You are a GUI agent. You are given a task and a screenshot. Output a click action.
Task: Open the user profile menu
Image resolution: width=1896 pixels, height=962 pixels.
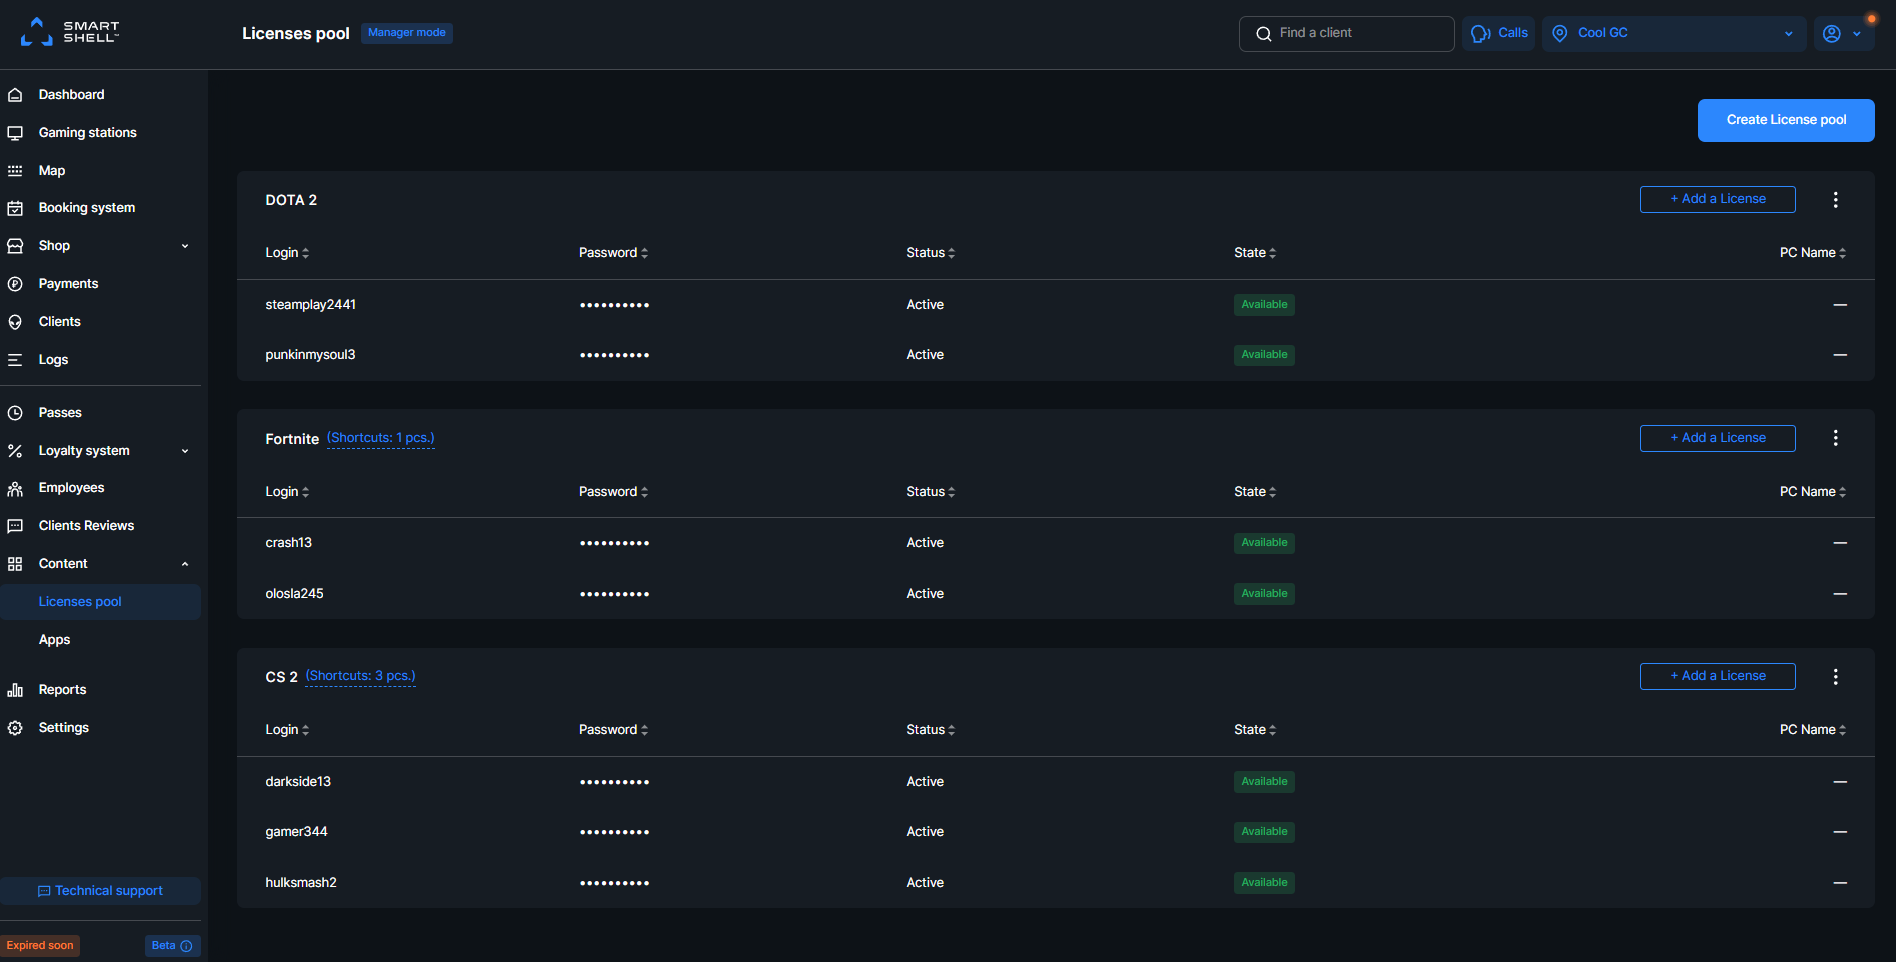click(1843, 33)
